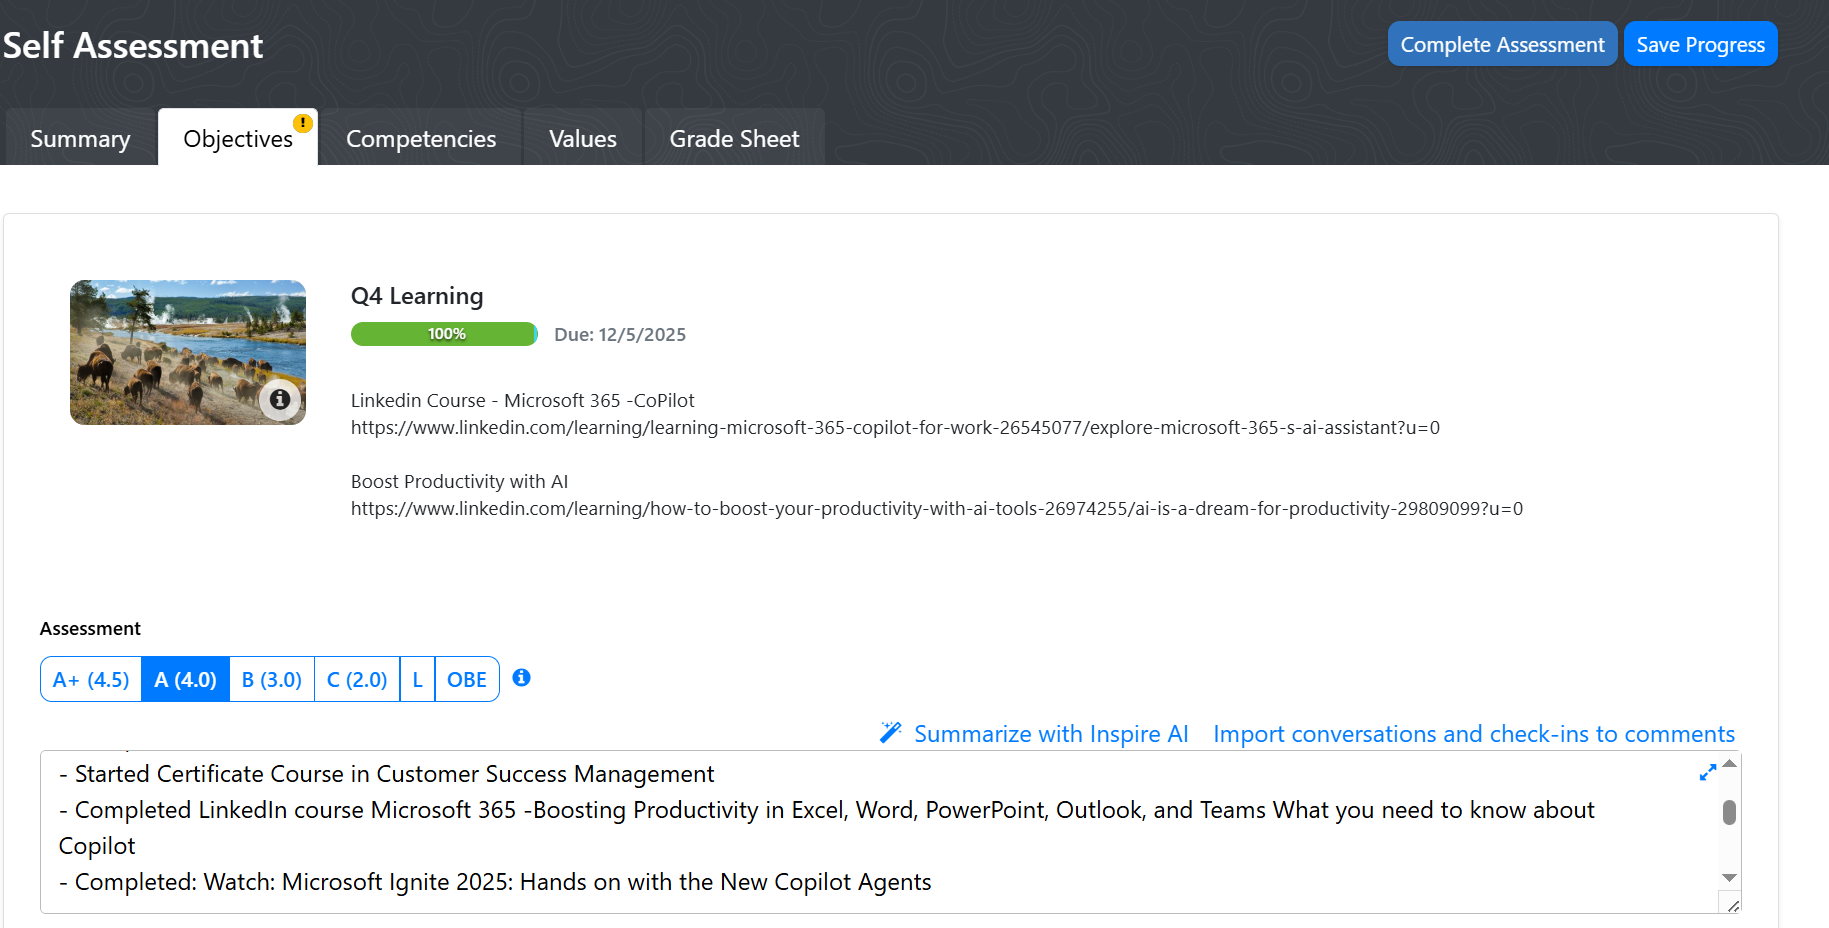Expand the comment box with the arrows icon
This screenshot has width=1829, height=928.
1707,773
